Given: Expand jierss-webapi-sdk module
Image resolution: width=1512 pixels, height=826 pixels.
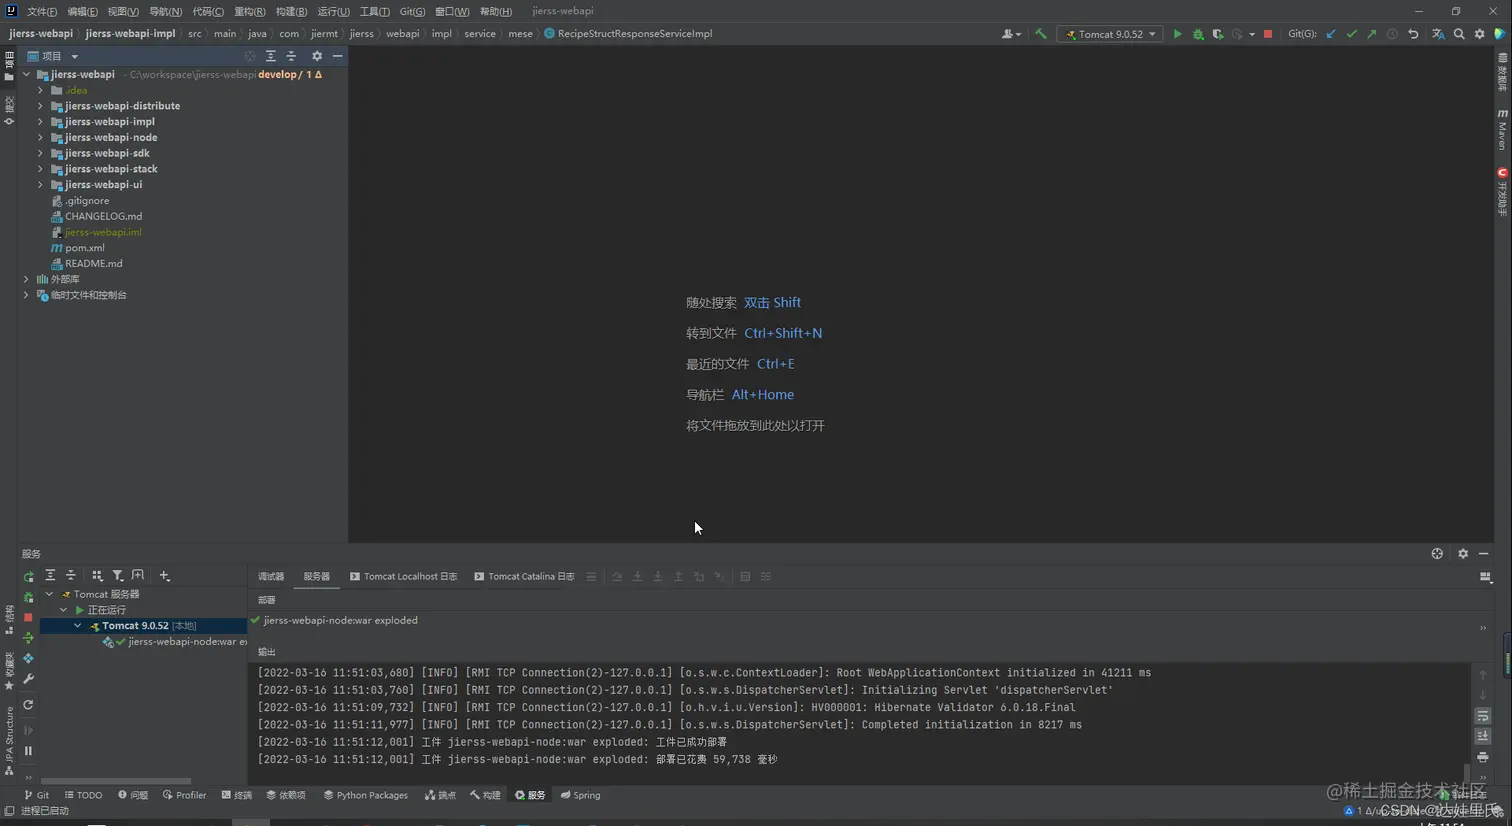Looking at the screenshot, I should tap(41, 154).
